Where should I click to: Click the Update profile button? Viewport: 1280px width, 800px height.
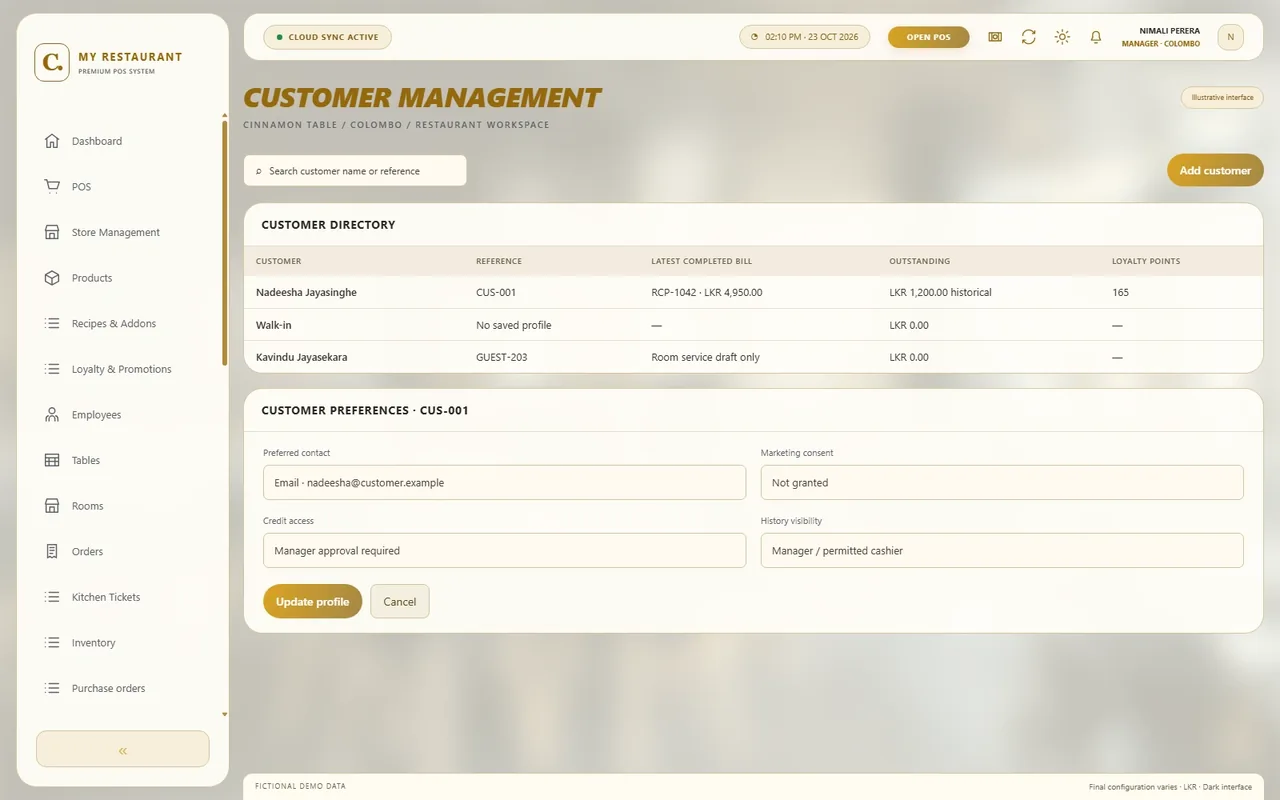[312, 601]
